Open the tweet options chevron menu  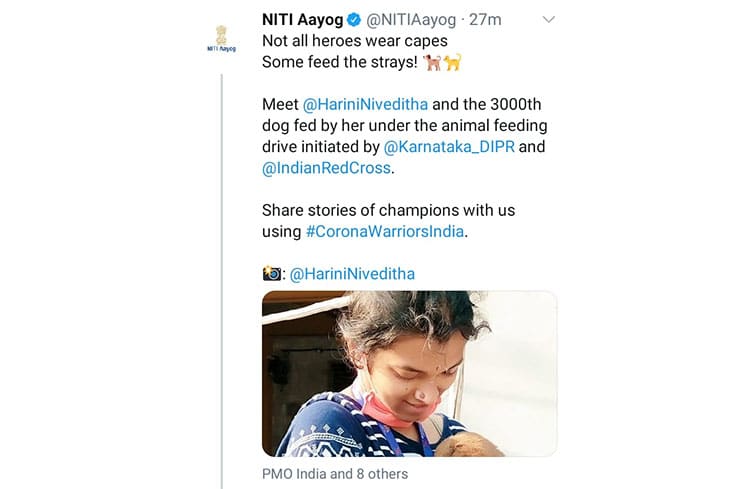tap(547, 20)
